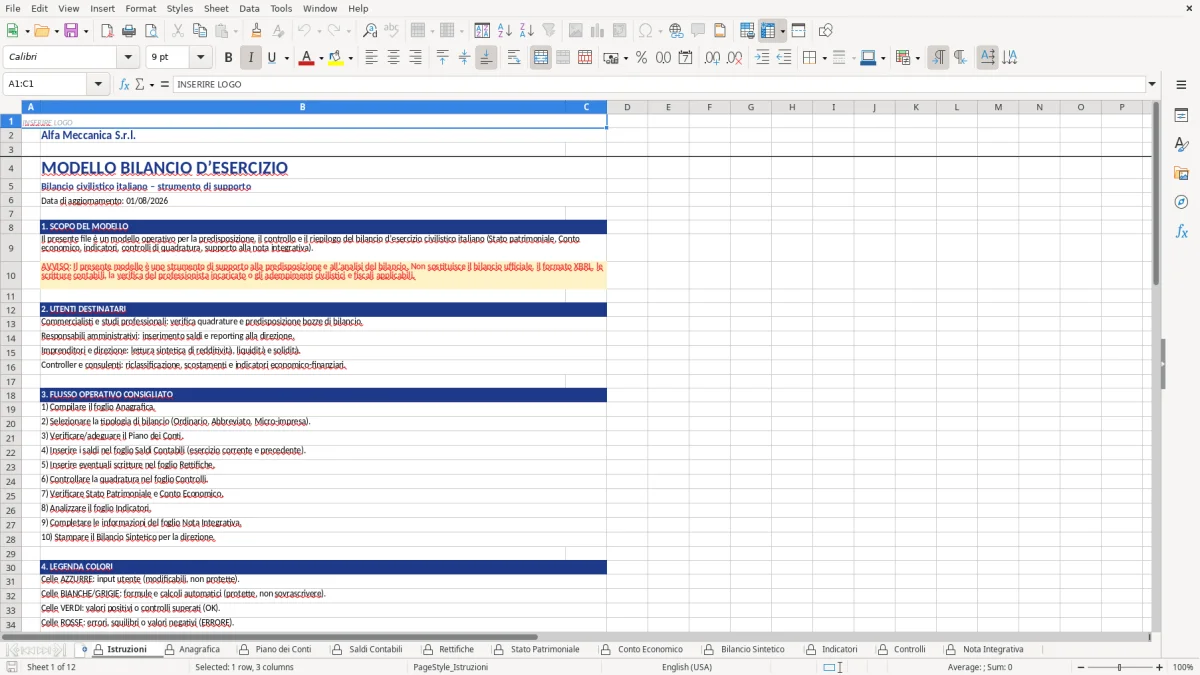The image size is (1200, 675).
Task: Open font color dropdown arrow
Action: point(319,58)
